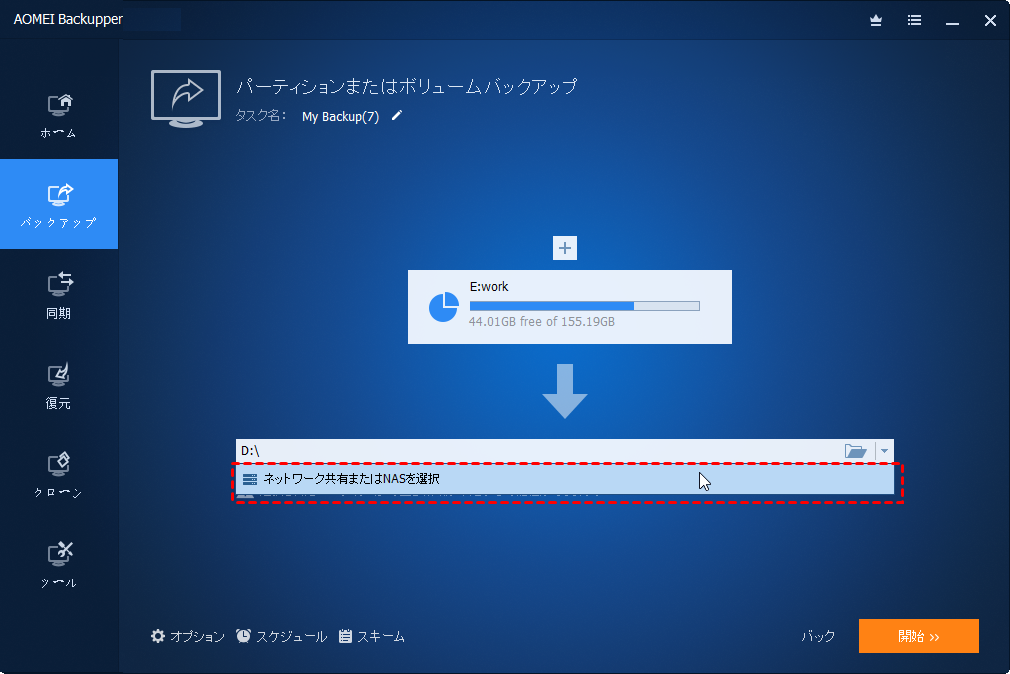Viewport: 1010px width, 674px height.
Task: Open the 復元 (Restore) sidebar section
Action: pyautogui.click(x=59, y=385)
